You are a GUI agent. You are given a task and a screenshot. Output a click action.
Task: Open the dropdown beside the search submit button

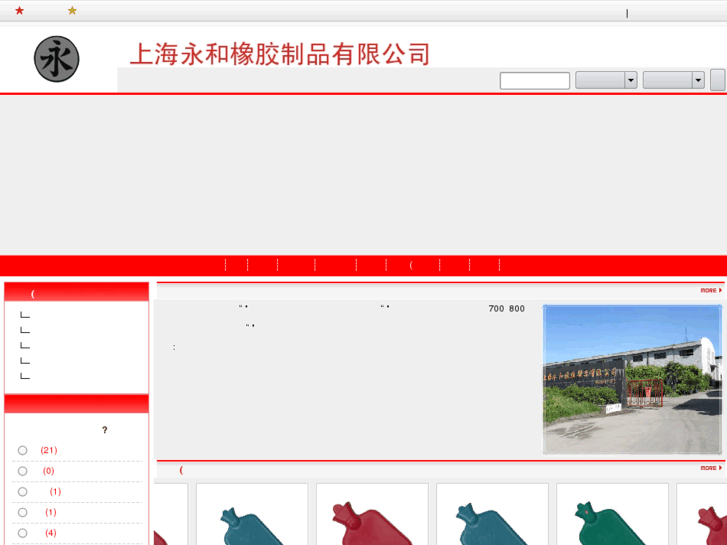click(x=674, y=80)
